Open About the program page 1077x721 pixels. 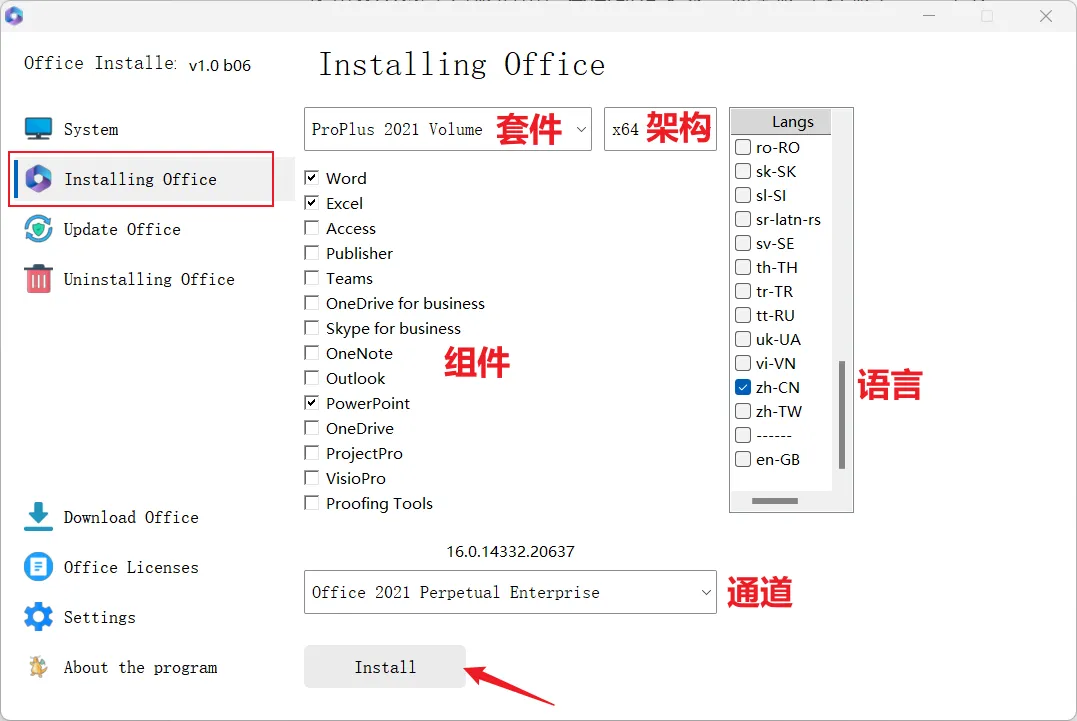pyautogui.click(x=140, y=667)
